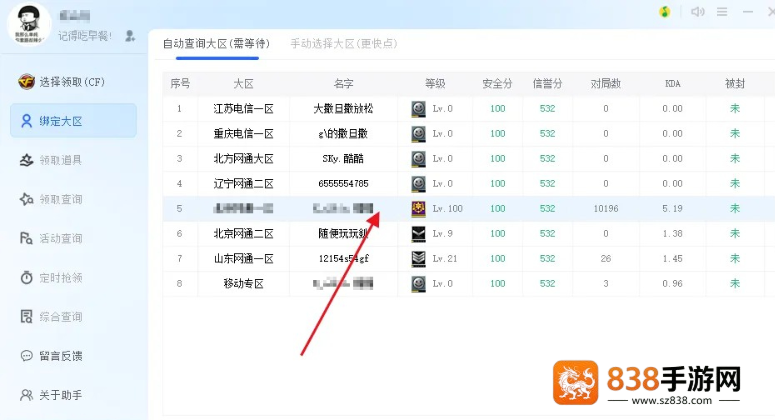775x420 pixels.
Task: Click the KDA column header
Action: (672, 84)
